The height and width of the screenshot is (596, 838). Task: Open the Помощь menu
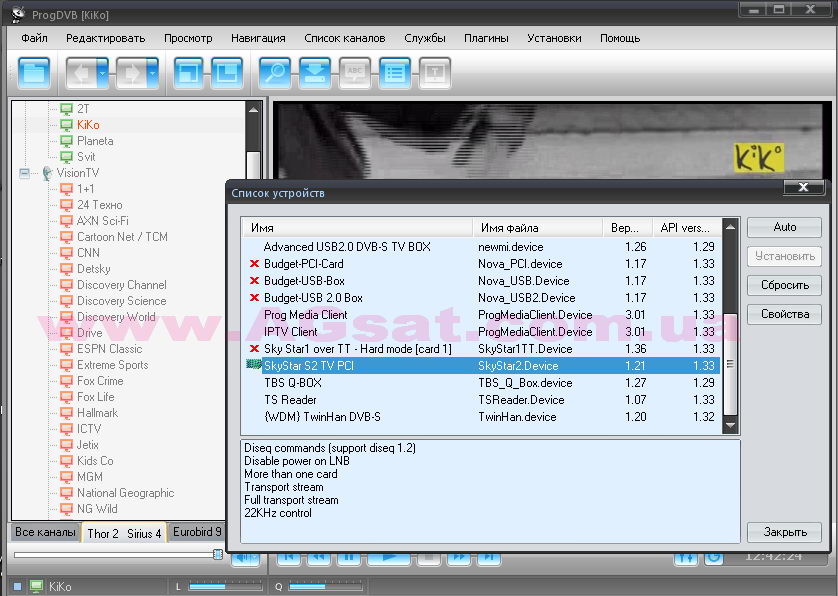(620, 38)
